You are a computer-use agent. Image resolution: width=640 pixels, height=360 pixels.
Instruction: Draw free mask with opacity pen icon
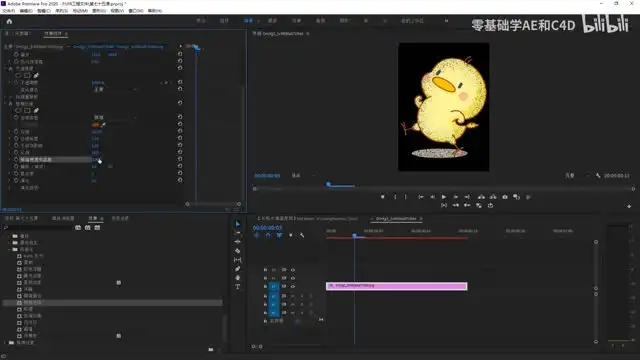pos(36,76)
